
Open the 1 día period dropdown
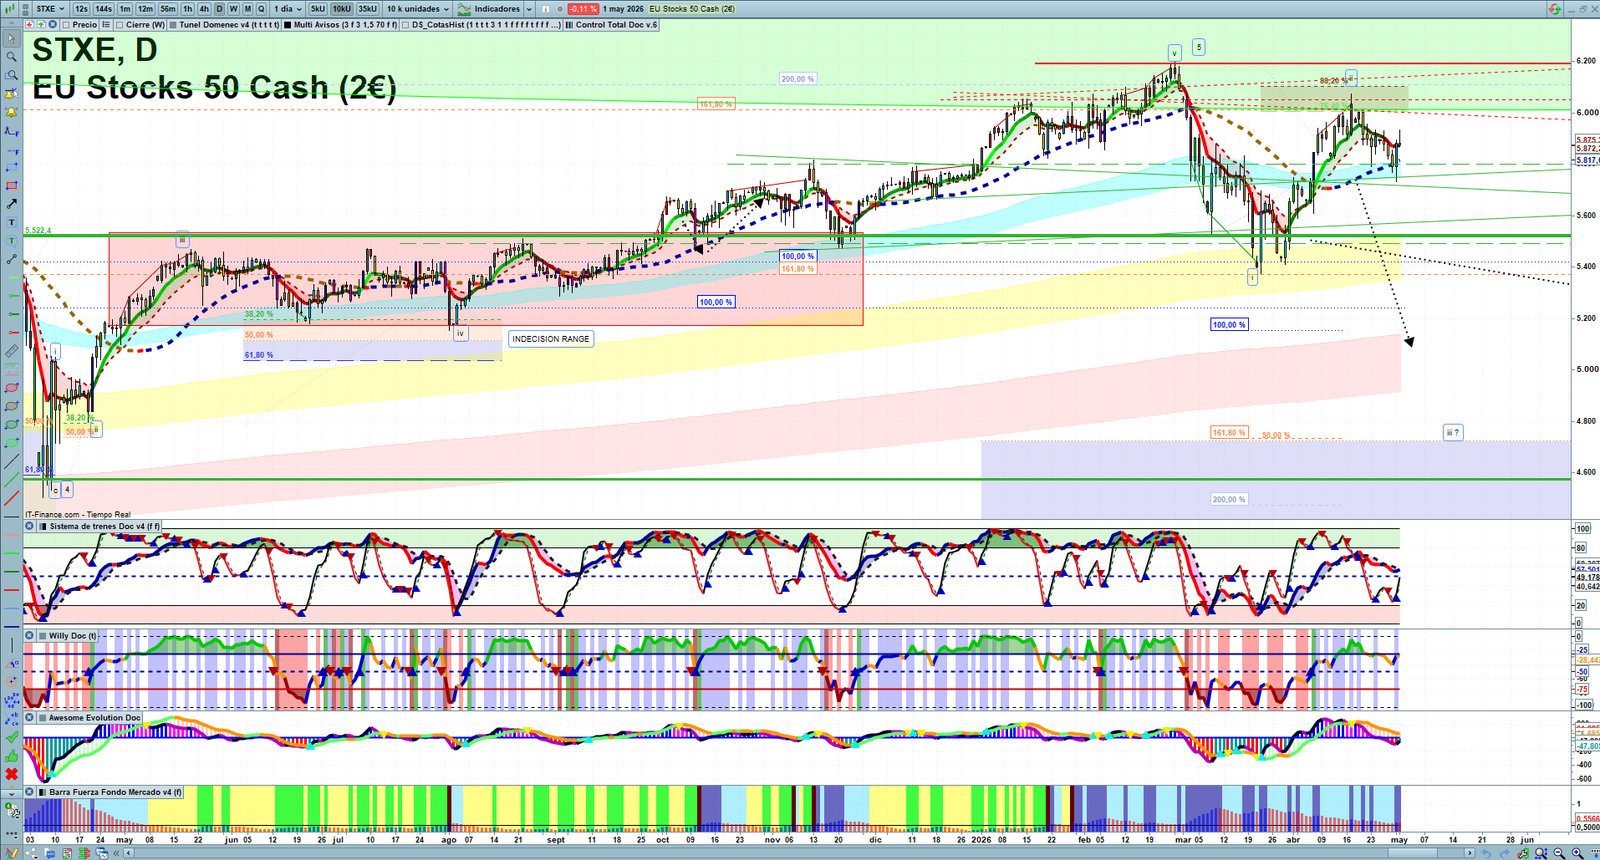pos(288,9)
